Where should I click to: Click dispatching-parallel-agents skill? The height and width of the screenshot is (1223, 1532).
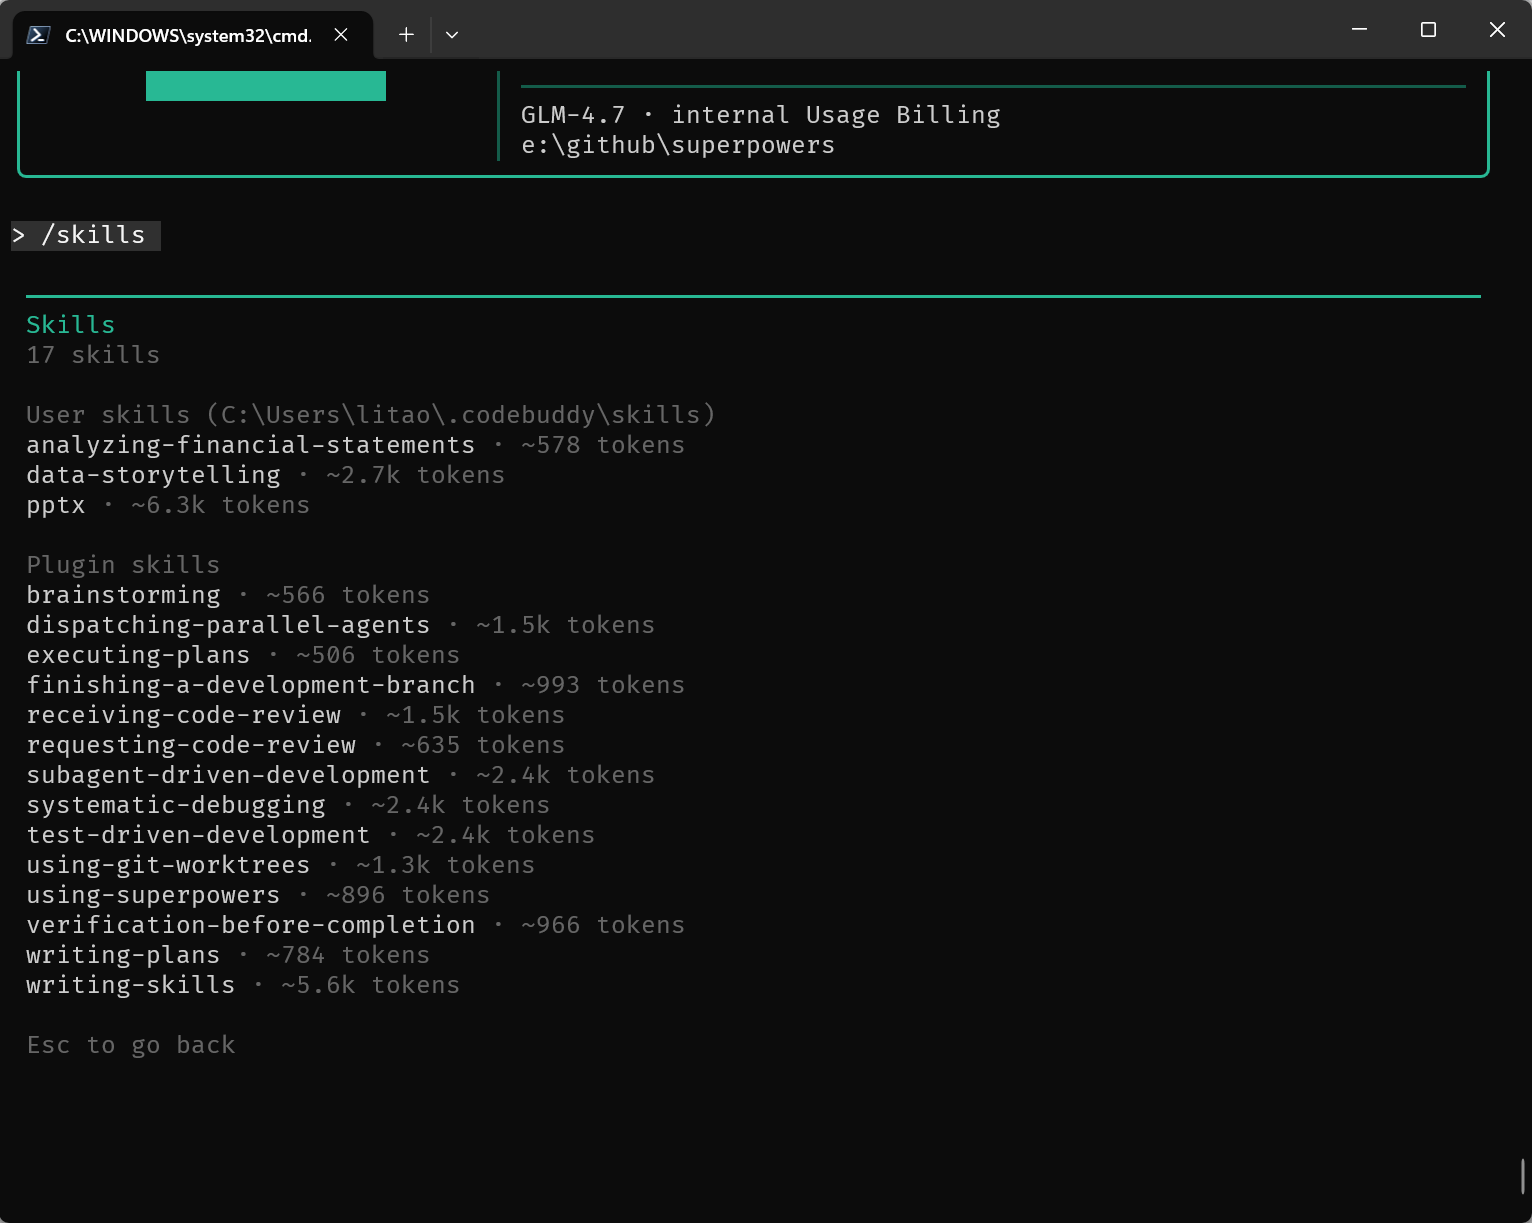pos(228,625)
